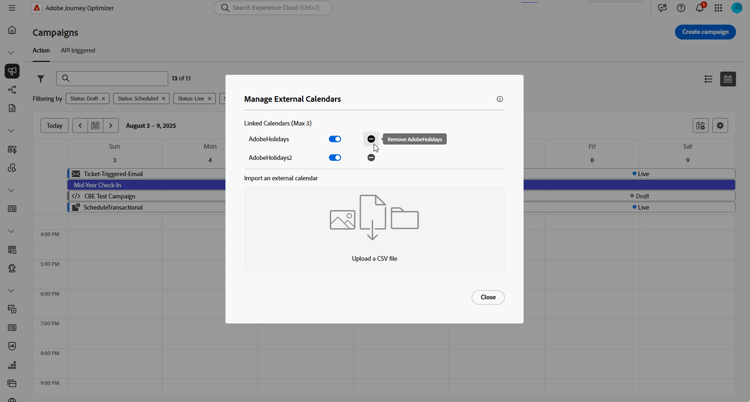Click the Search Experience Cloud field
The height and width of the screenshot is (402, 750).
(273, 8)
